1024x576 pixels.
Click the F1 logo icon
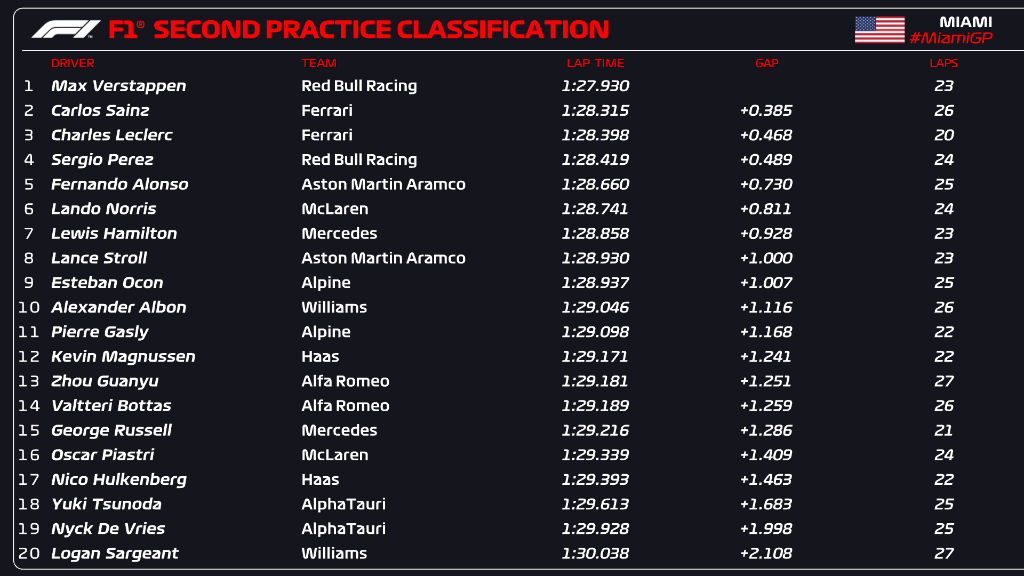66,29
